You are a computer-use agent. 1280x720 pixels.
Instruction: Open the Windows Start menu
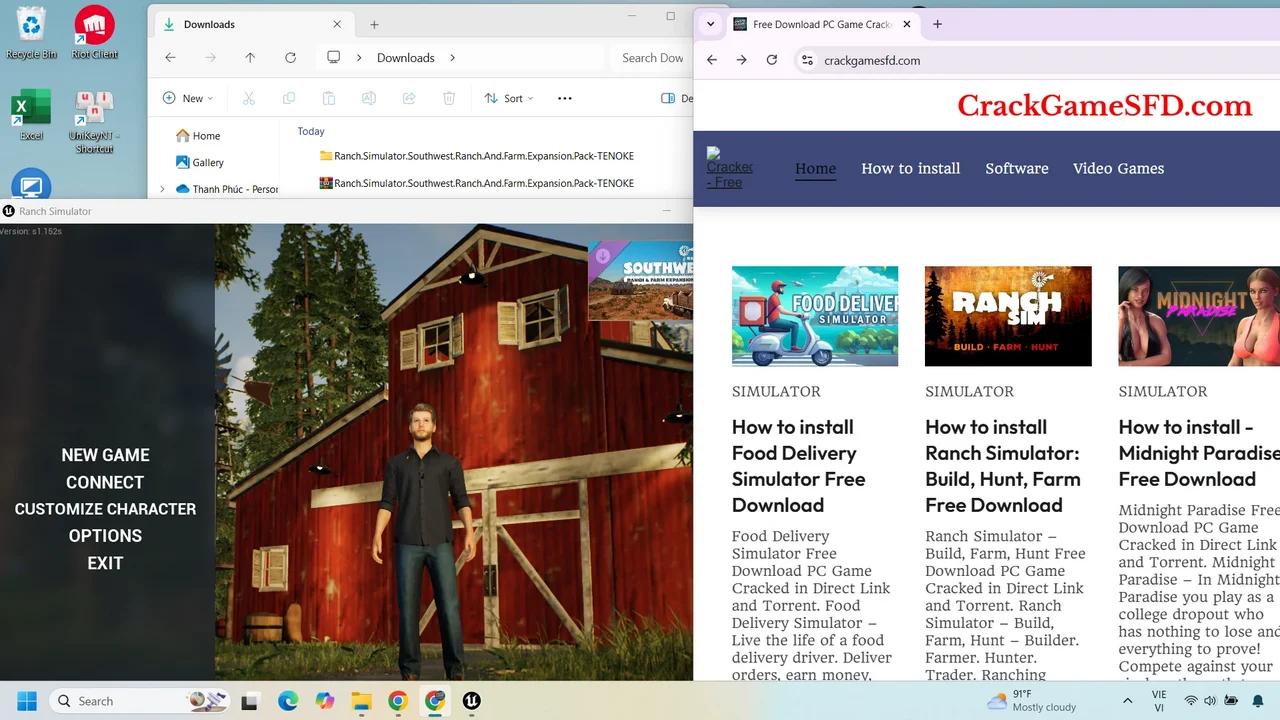pyautogui.click(x=27, y=701)
